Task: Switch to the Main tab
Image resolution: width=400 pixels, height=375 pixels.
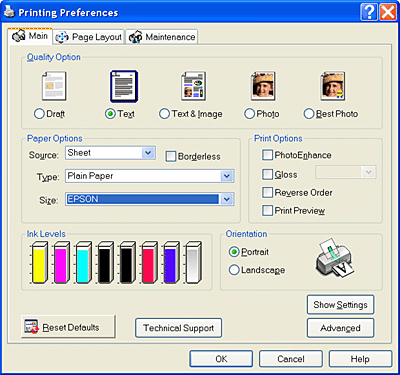Action: click(30, 36)
